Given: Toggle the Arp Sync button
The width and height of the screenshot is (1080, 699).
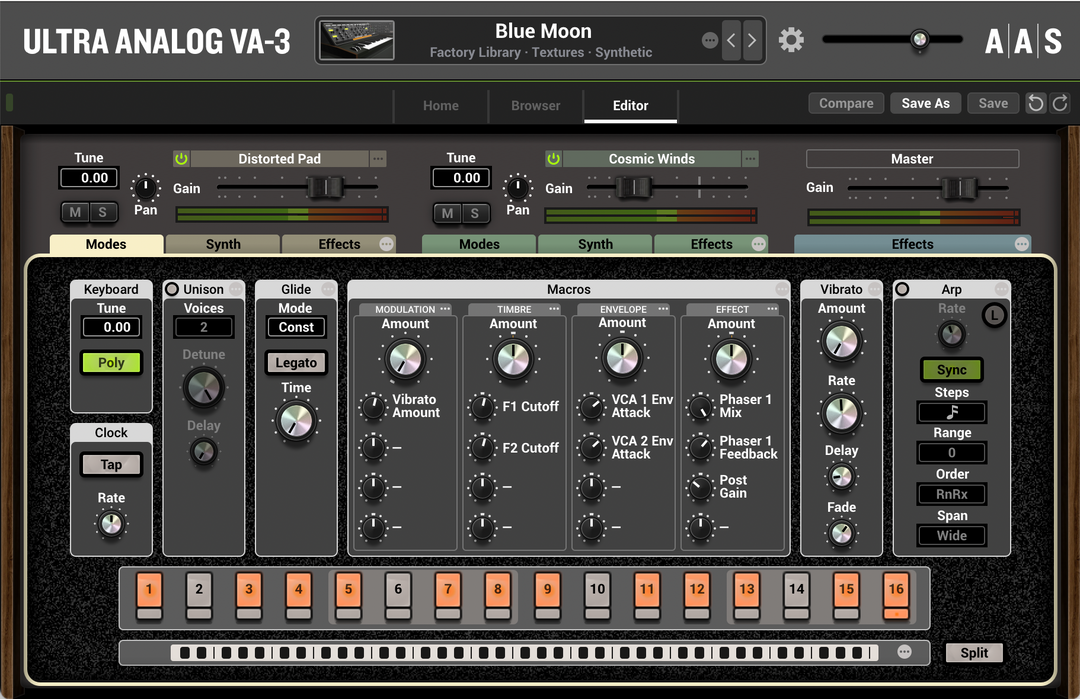Looking at the screenshot, I should (x=951, y=370).
